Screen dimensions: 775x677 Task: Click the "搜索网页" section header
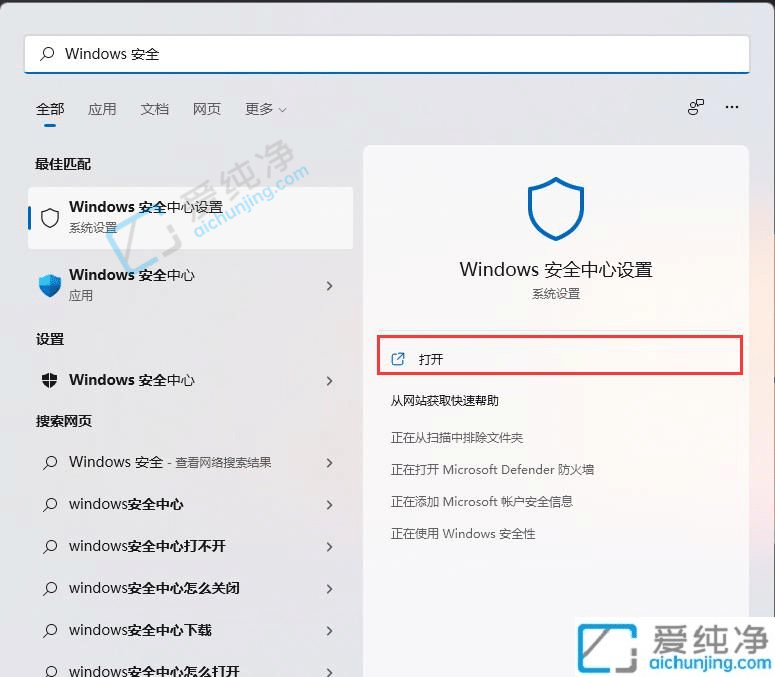pos(64,421)
